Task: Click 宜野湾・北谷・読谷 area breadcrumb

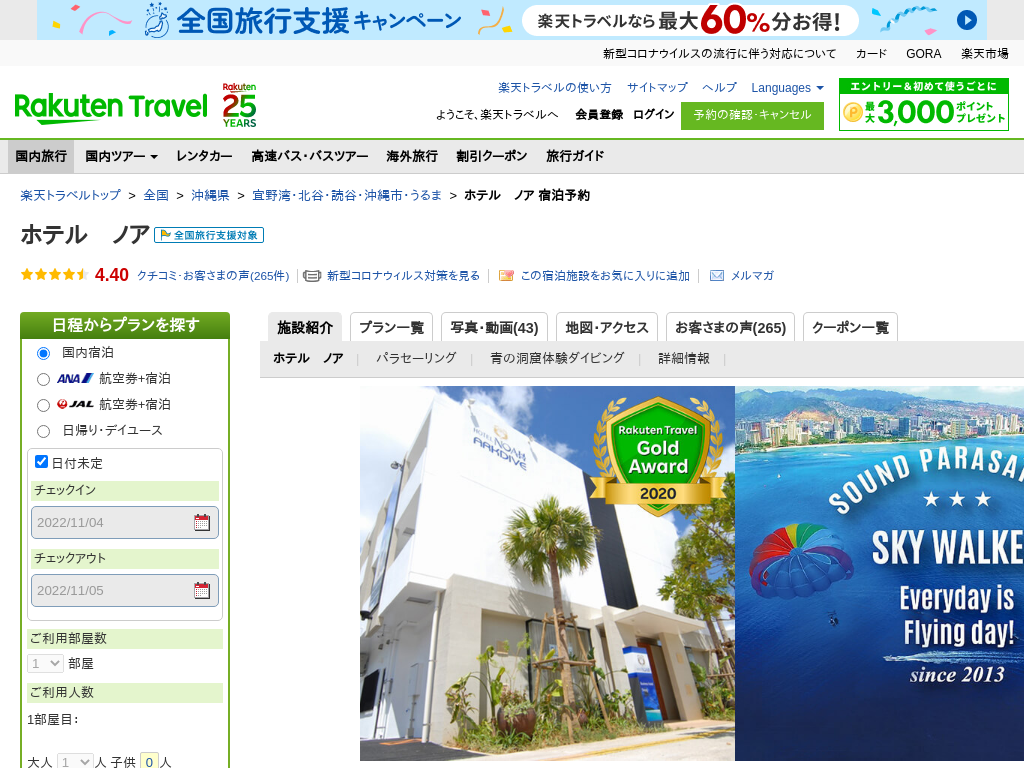Action: (347, 195)
